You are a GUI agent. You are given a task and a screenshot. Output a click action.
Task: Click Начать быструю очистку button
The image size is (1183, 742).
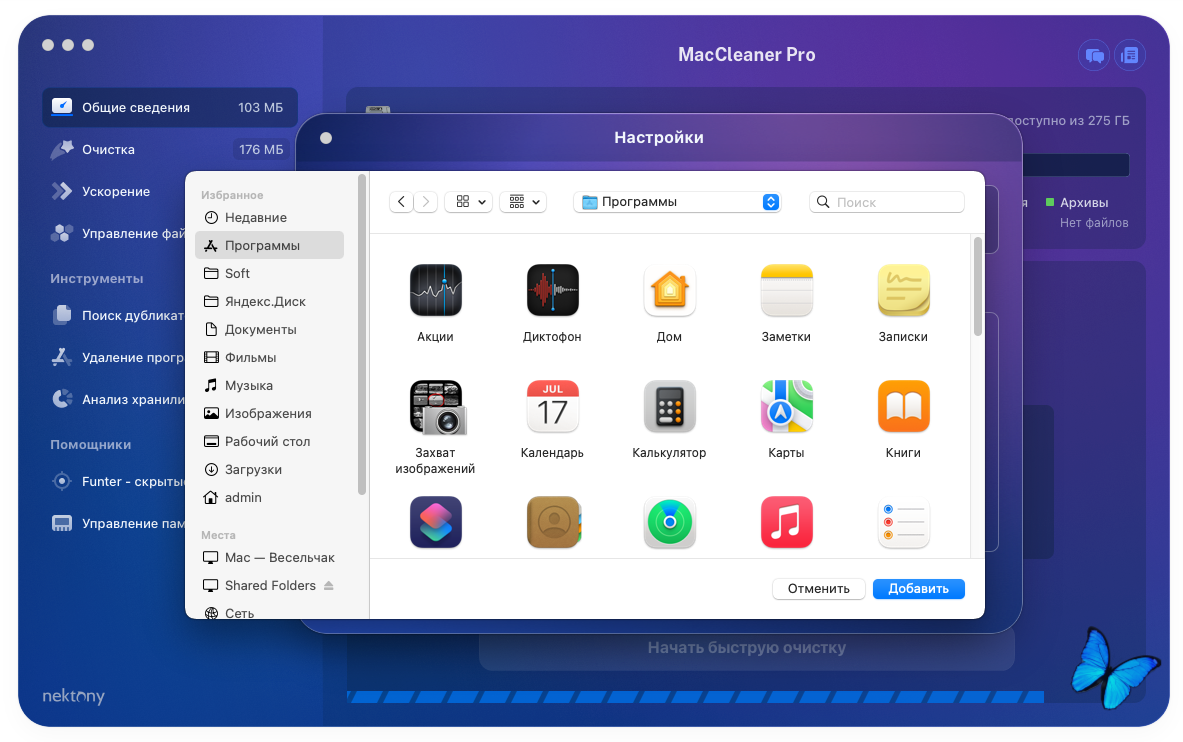746,648
